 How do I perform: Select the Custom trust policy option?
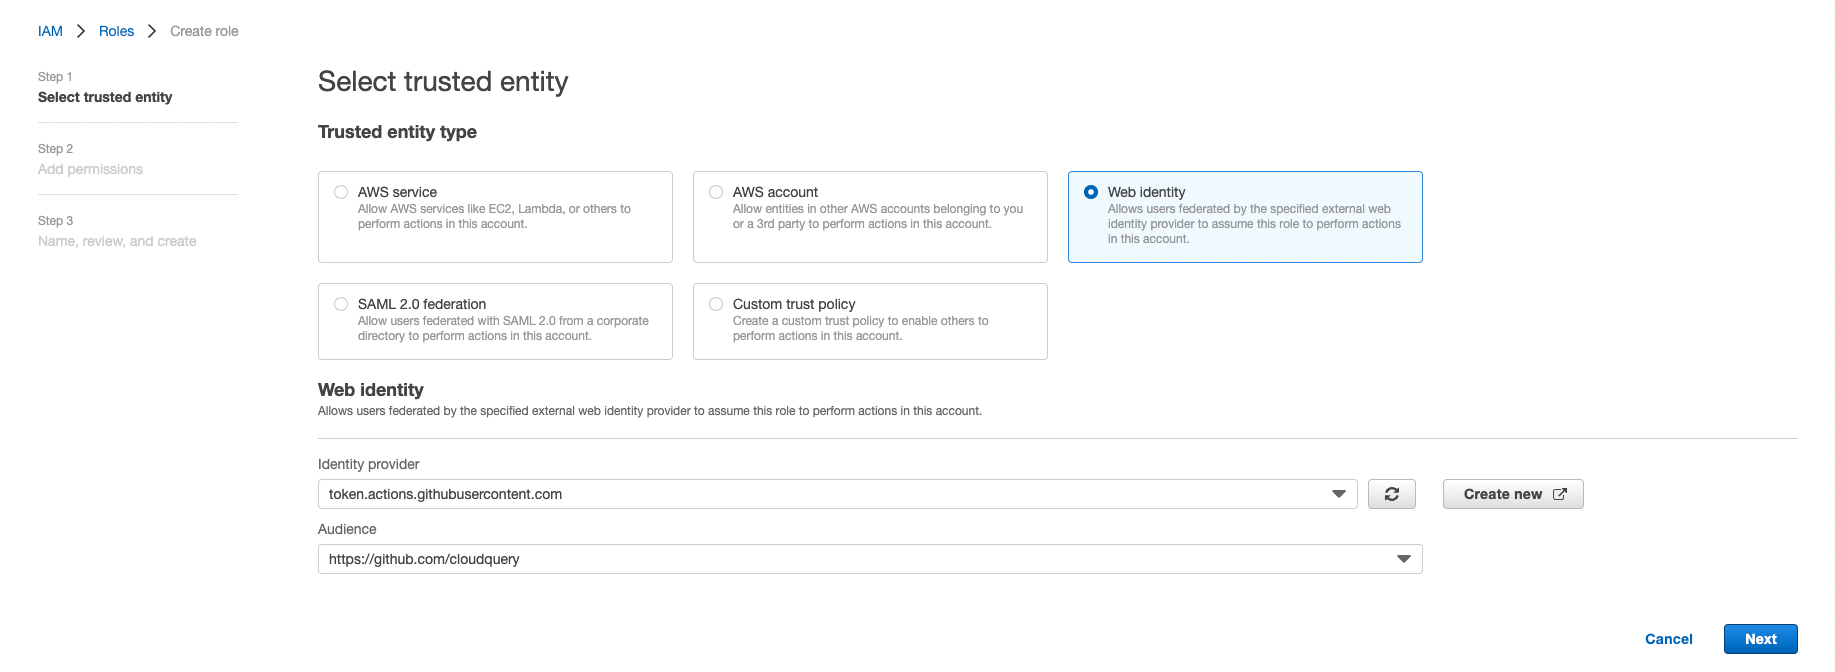(x=715, y=303)
